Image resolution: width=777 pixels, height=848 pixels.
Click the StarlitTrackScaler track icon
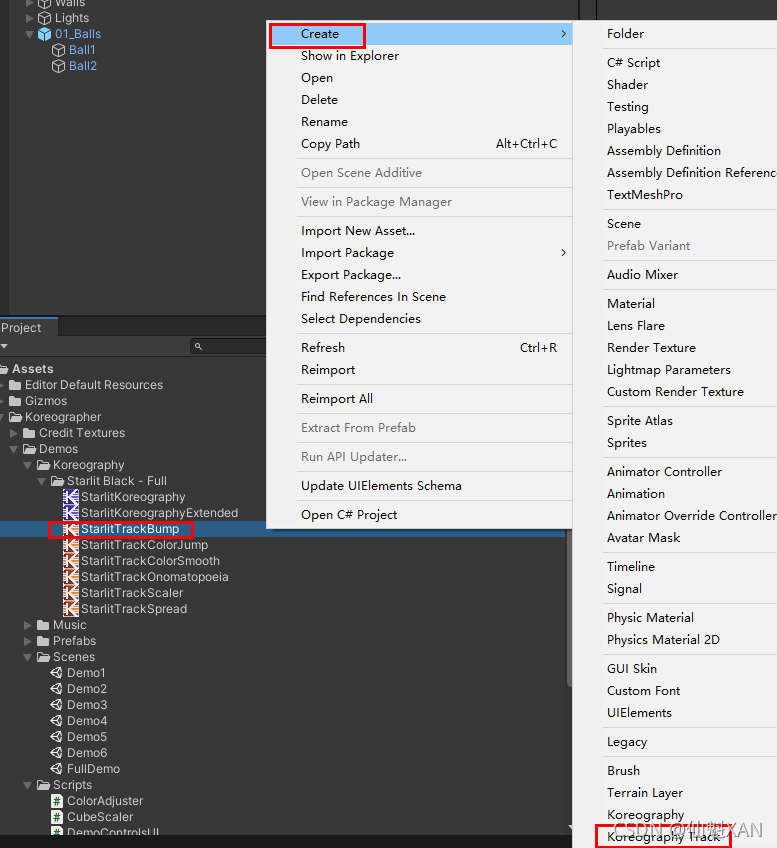click(x=71, y=593)
